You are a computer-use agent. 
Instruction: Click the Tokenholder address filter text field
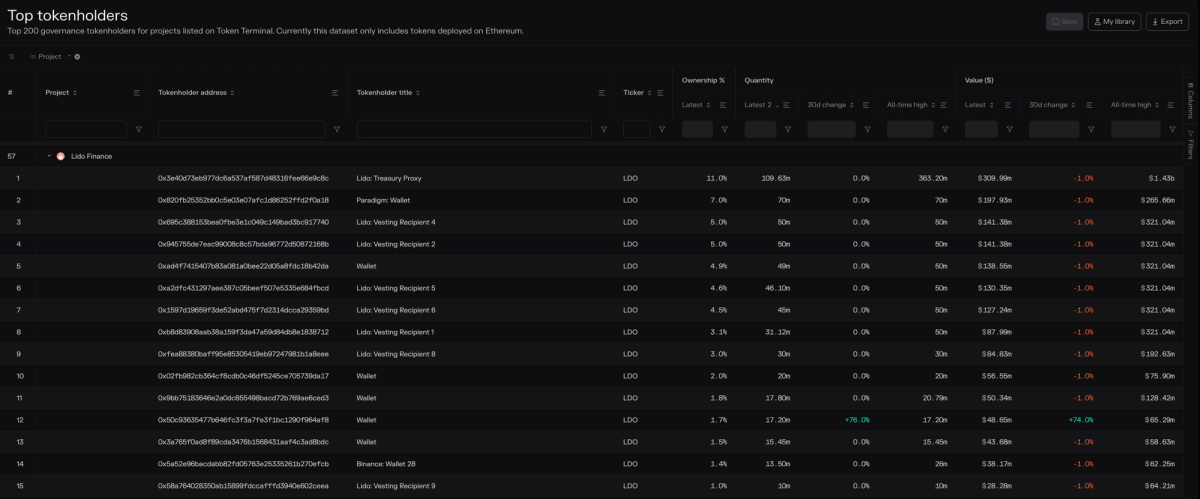[x=241, y=129]
